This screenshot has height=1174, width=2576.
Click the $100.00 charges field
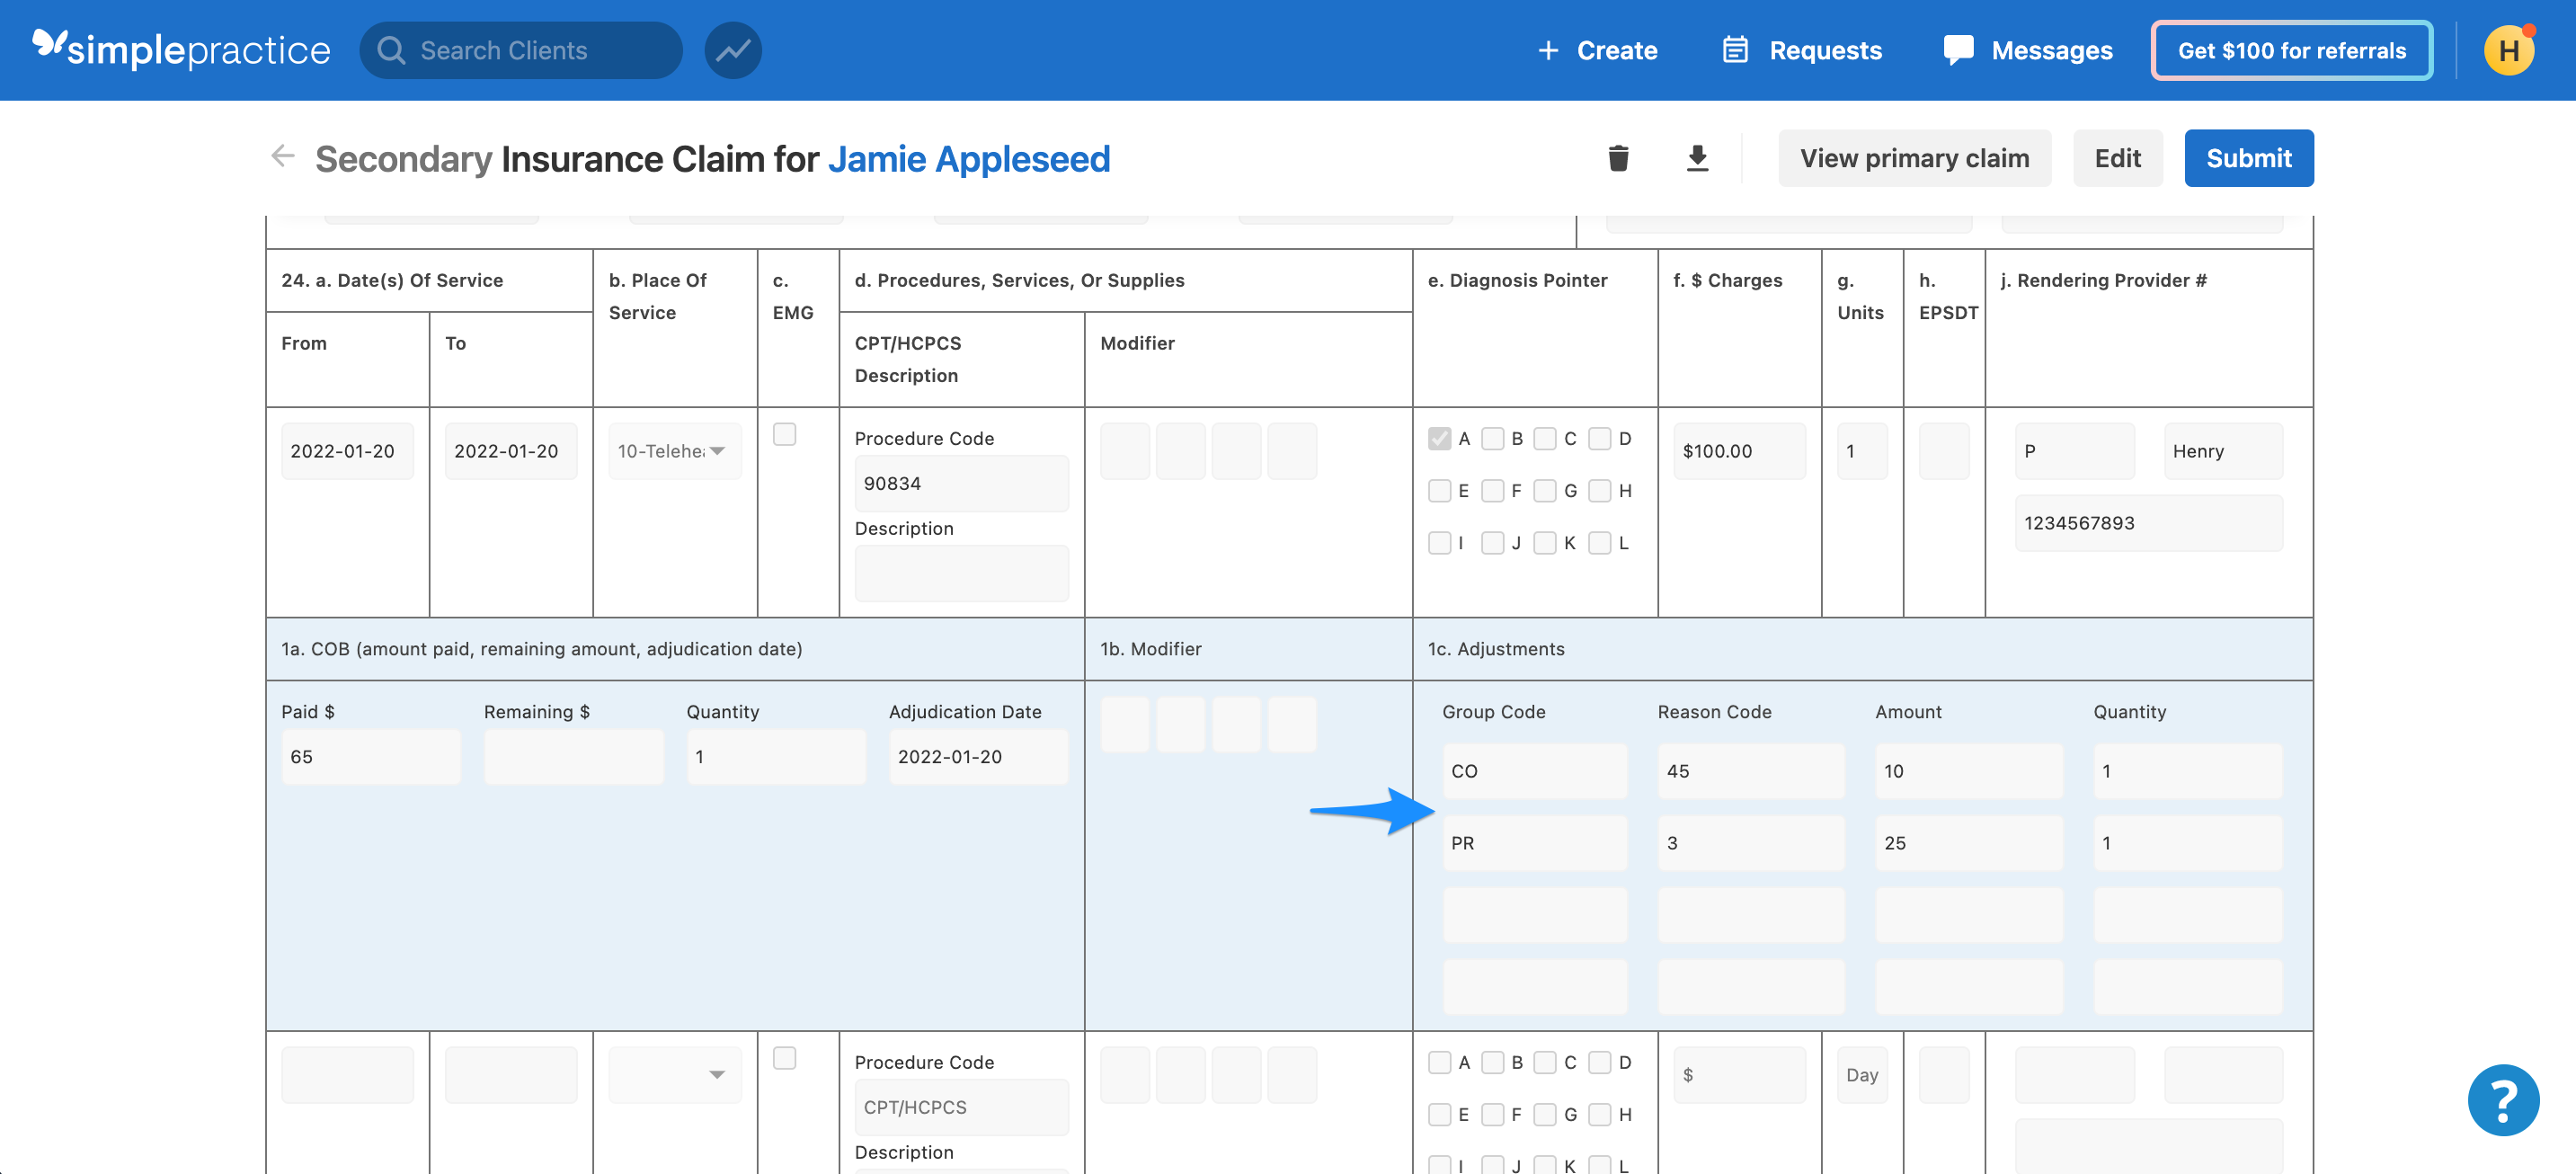click(1739, 451)
